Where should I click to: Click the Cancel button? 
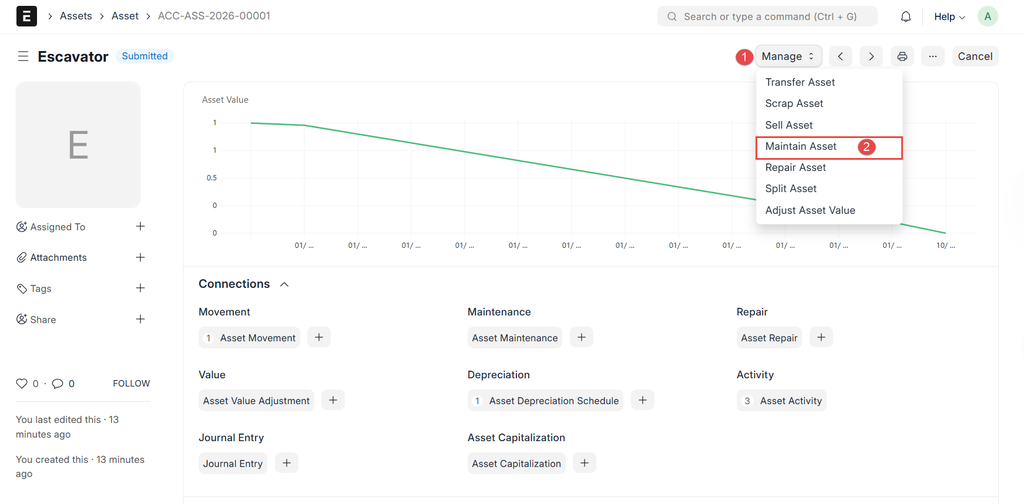(974, 57)
